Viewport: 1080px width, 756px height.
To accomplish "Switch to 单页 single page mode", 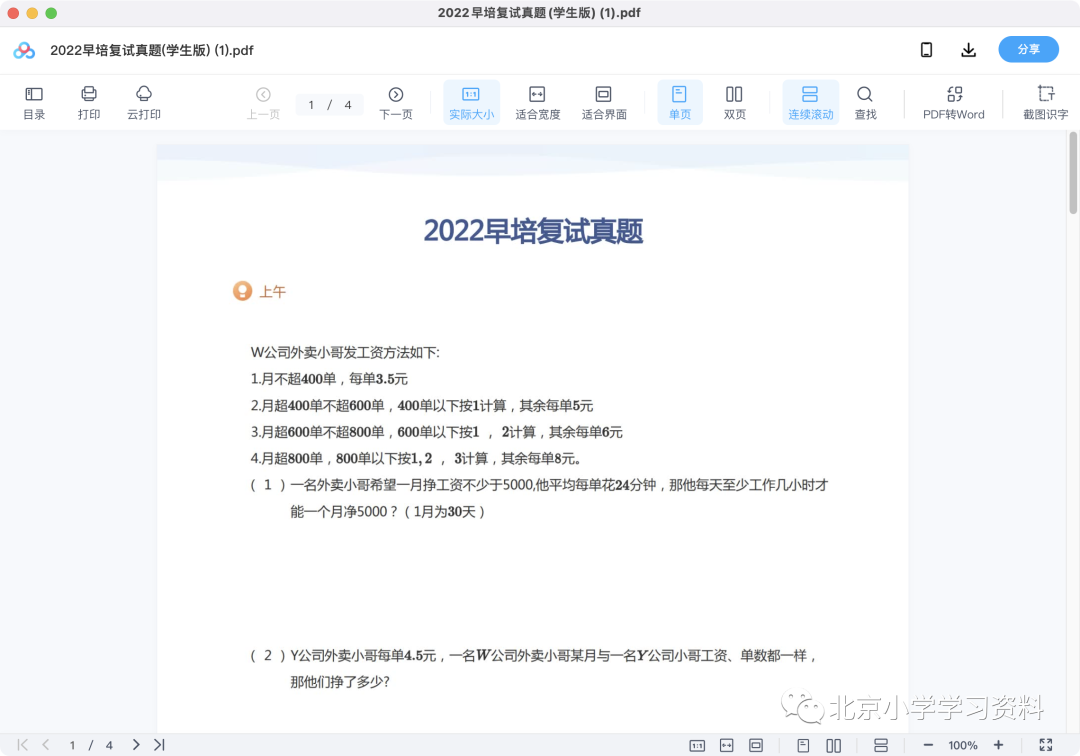I will tap(680, 103).
